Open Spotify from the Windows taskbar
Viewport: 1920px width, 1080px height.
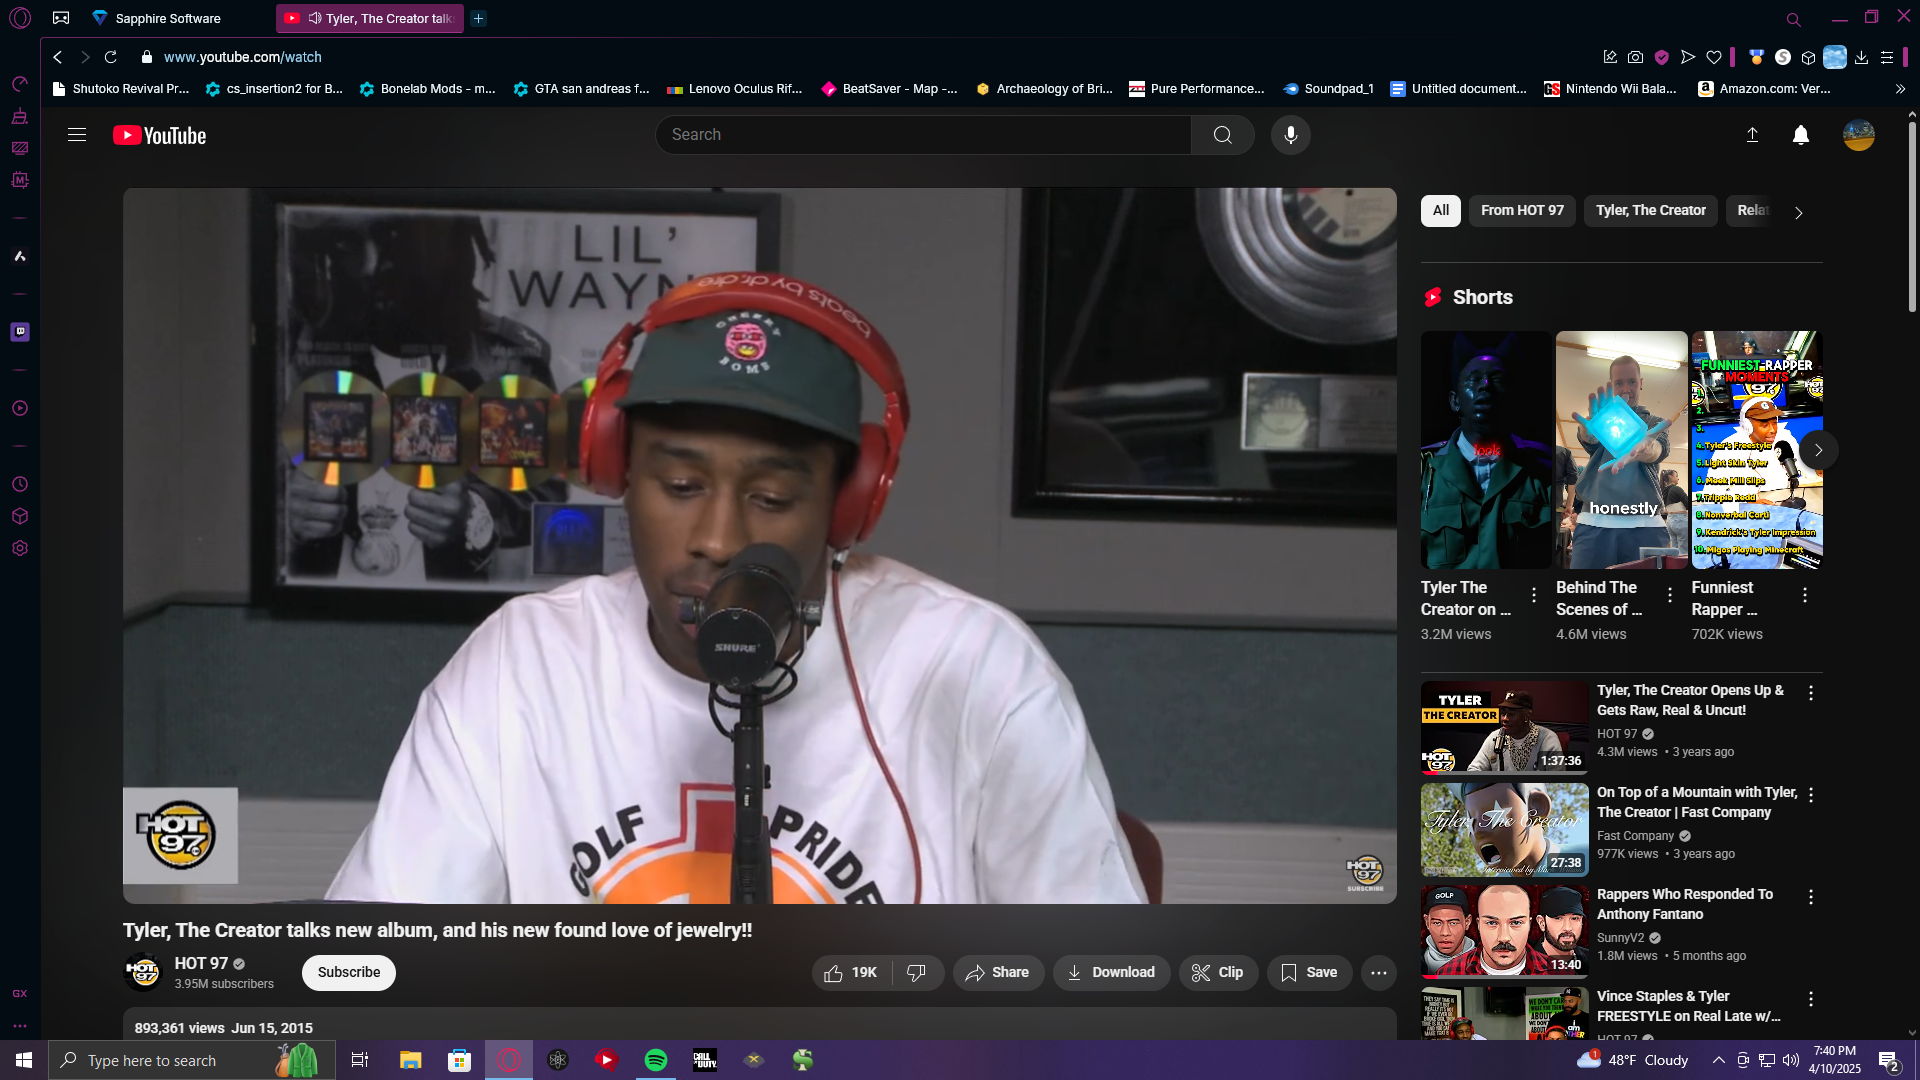click(656, 1060)
